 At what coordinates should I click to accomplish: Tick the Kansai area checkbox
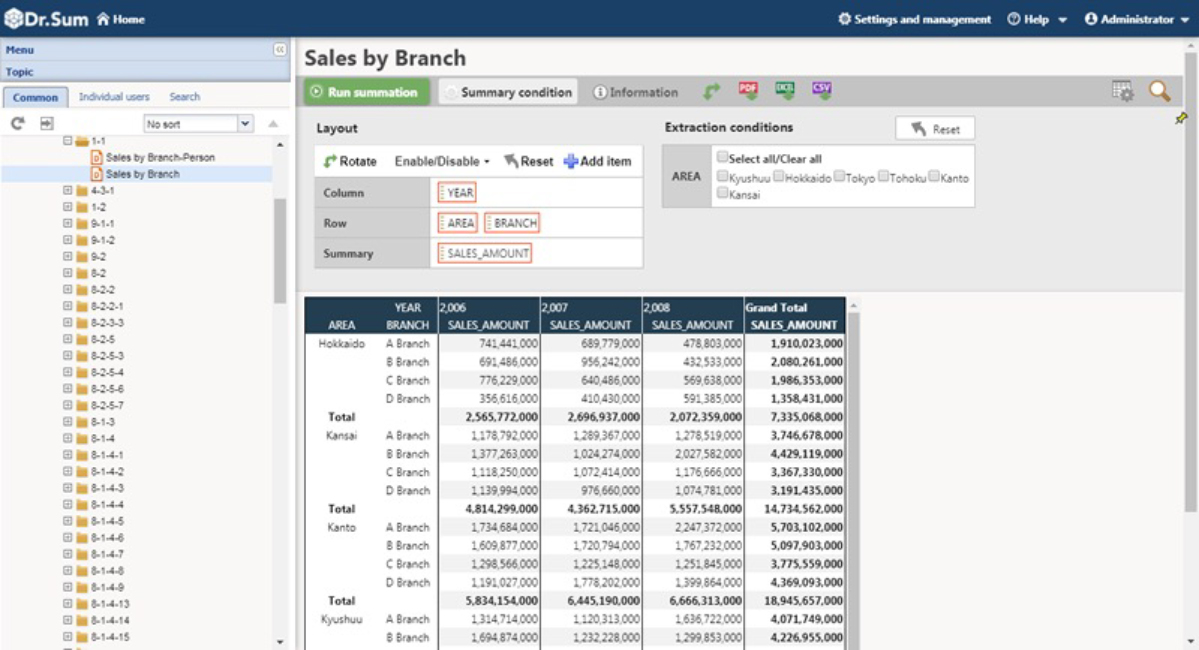click(x=723, y=194)
